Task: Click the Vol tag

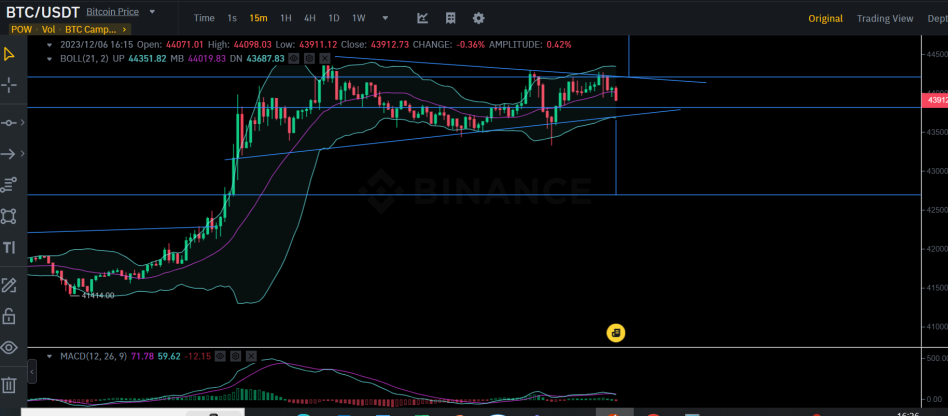Action: [x=48, y=29]
